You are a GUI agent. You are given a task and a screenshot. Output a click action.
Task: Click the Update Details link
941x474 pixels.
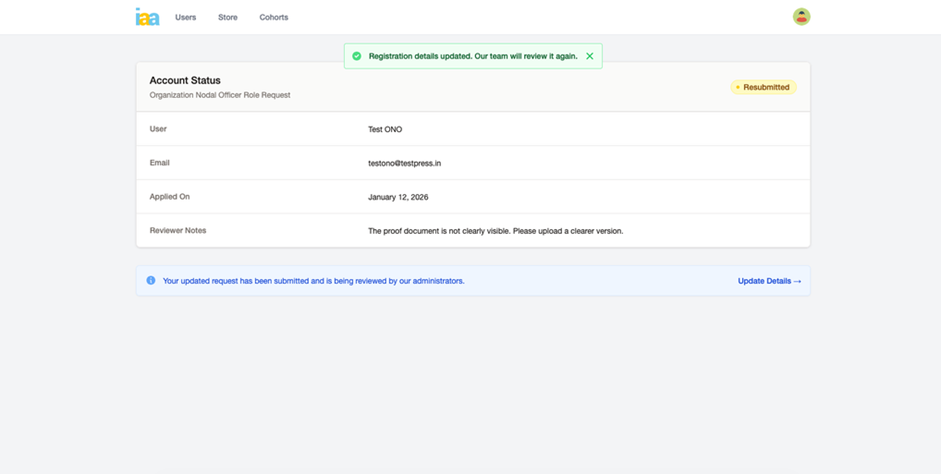tap(769, 281)
